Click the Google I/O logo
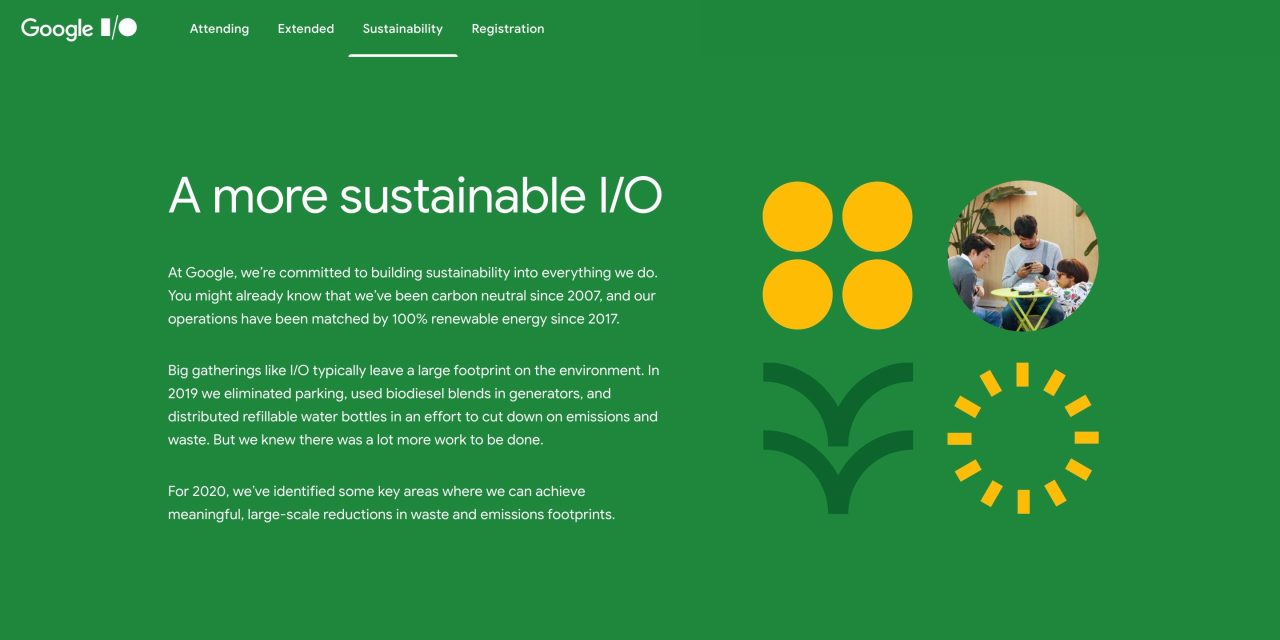1280x640 pixels. coord(79,29)
